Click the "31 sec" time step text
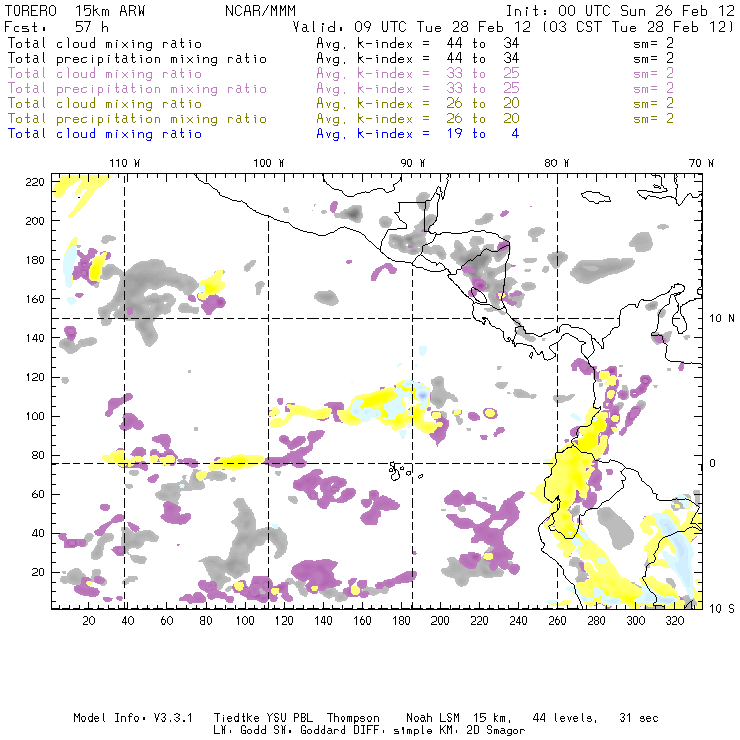Image resolution: width=740 pixels, height=740 pixels. (639, 718)
